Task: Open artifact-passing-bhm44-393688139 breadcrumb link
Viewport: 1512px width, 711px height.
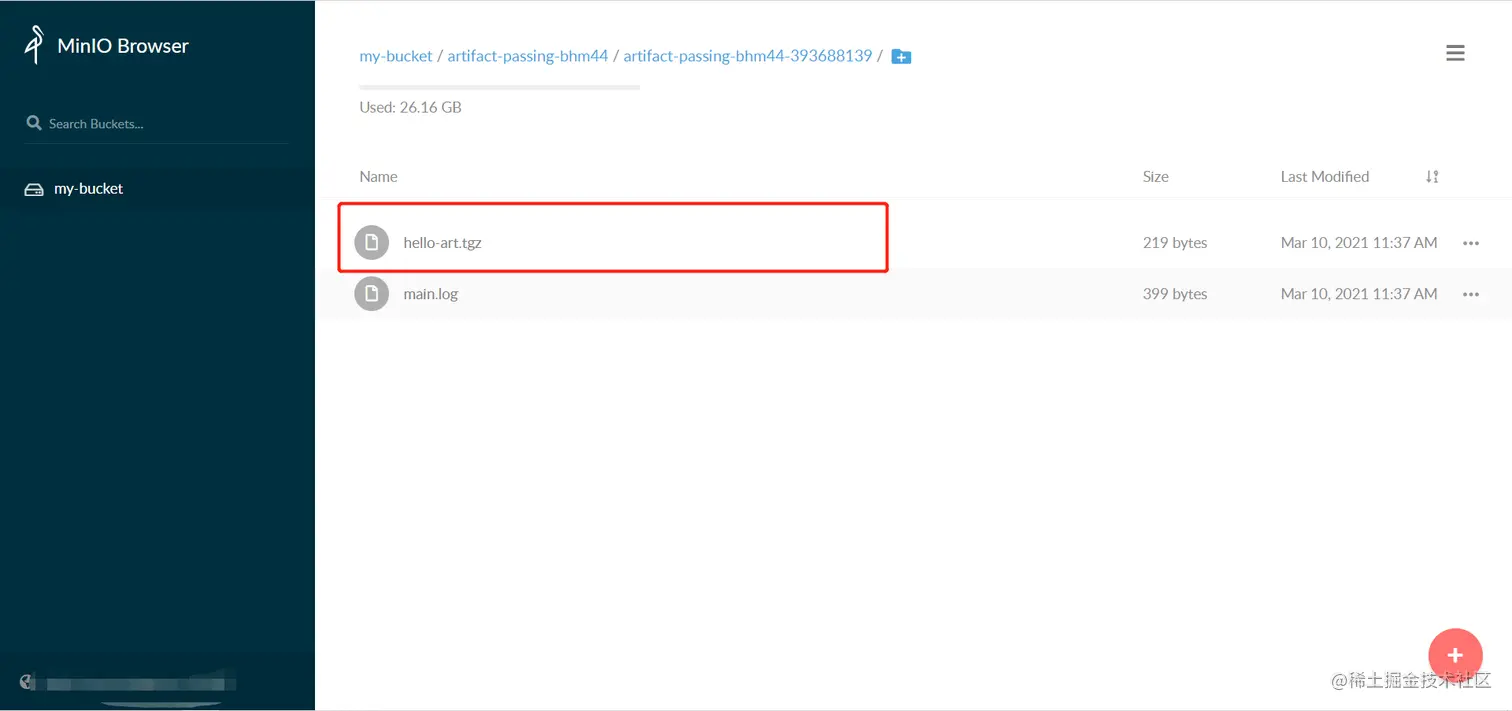Action: tap(748, 56)
